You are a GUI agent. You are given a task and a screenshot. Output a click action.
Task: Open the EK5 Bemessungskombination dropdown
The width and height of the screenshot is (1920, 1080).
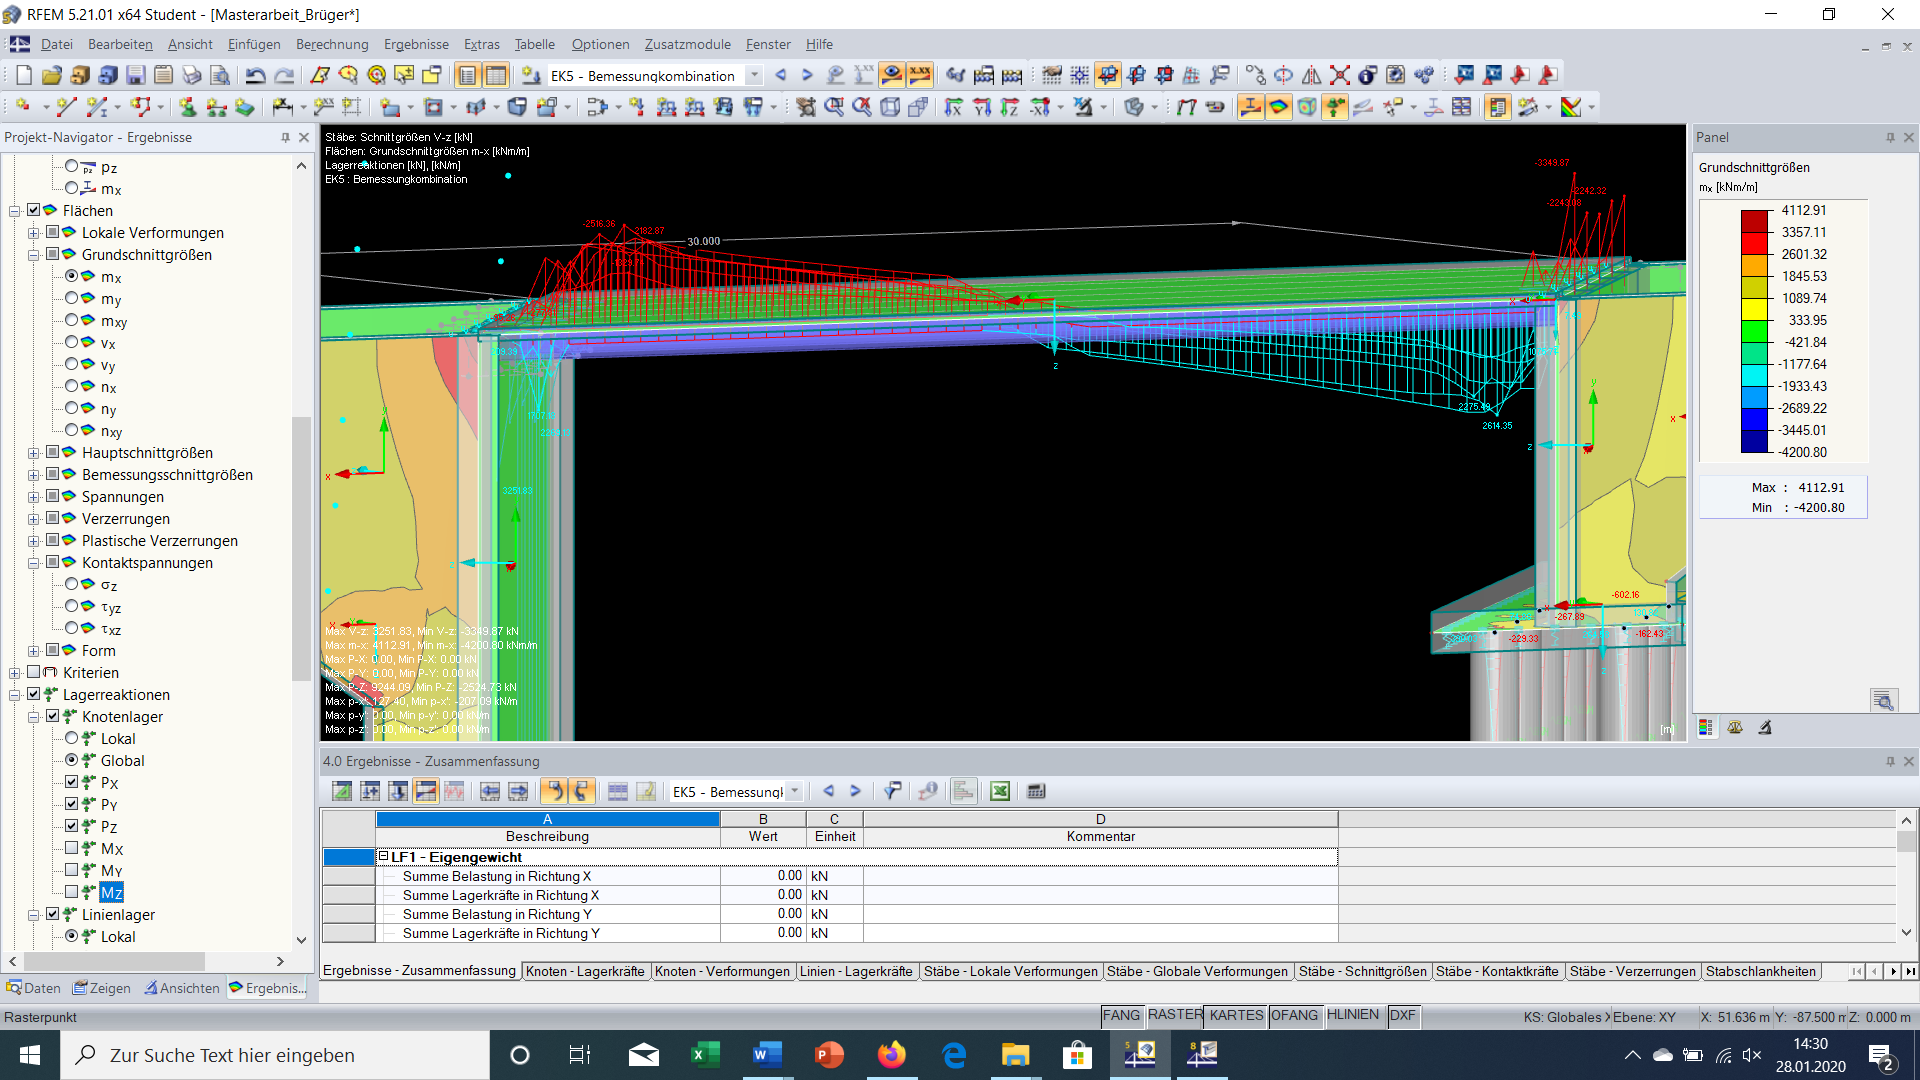tap(755, 76)
